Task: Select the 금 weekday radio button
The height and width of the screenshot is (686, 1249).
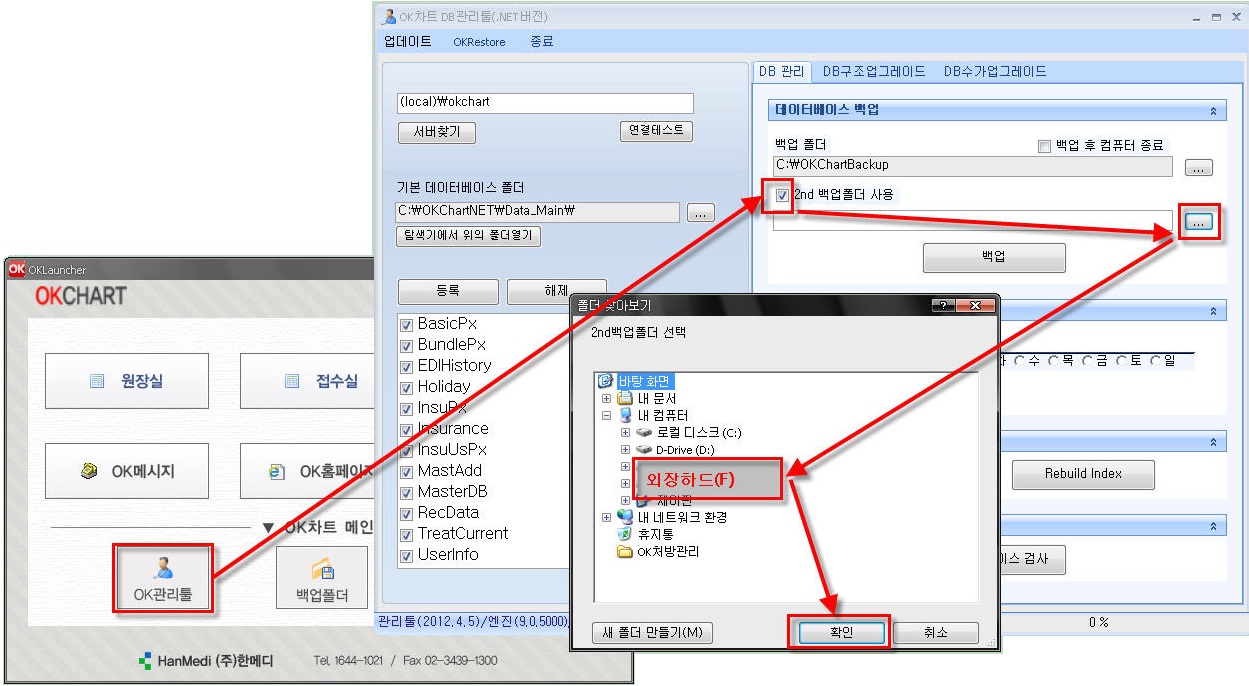Action: 1088,360
